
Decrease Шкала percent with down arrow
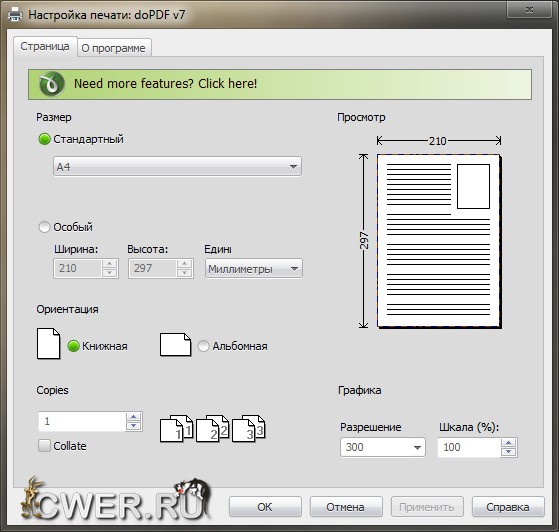(508, 452)
